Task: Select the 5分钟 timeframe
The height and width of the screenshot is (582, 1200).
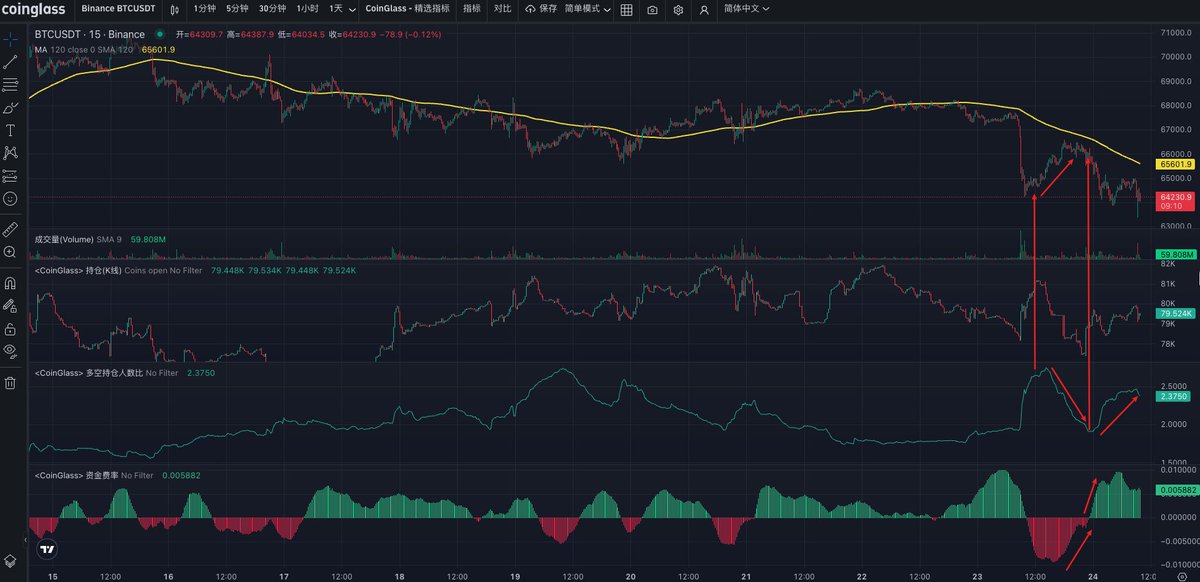Action: coord(237,9)
